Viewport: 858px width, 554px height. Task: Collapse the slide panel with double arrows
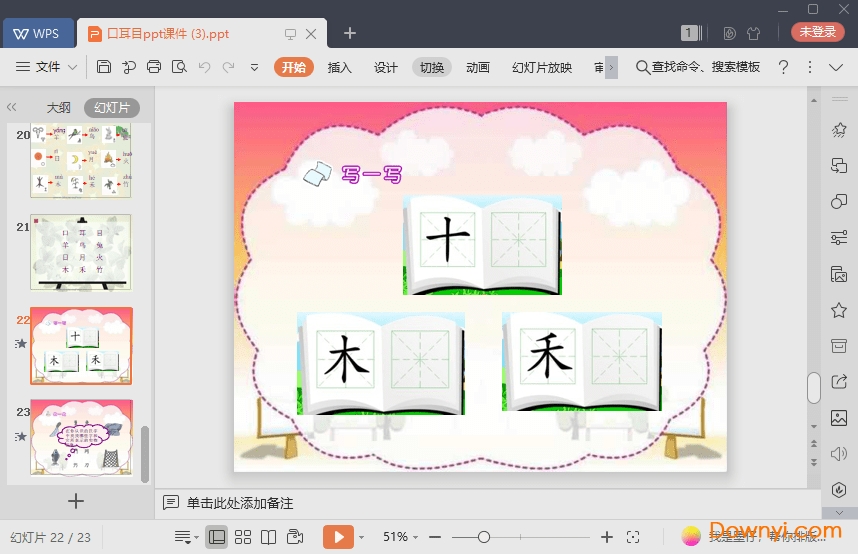tap(11, 107)
